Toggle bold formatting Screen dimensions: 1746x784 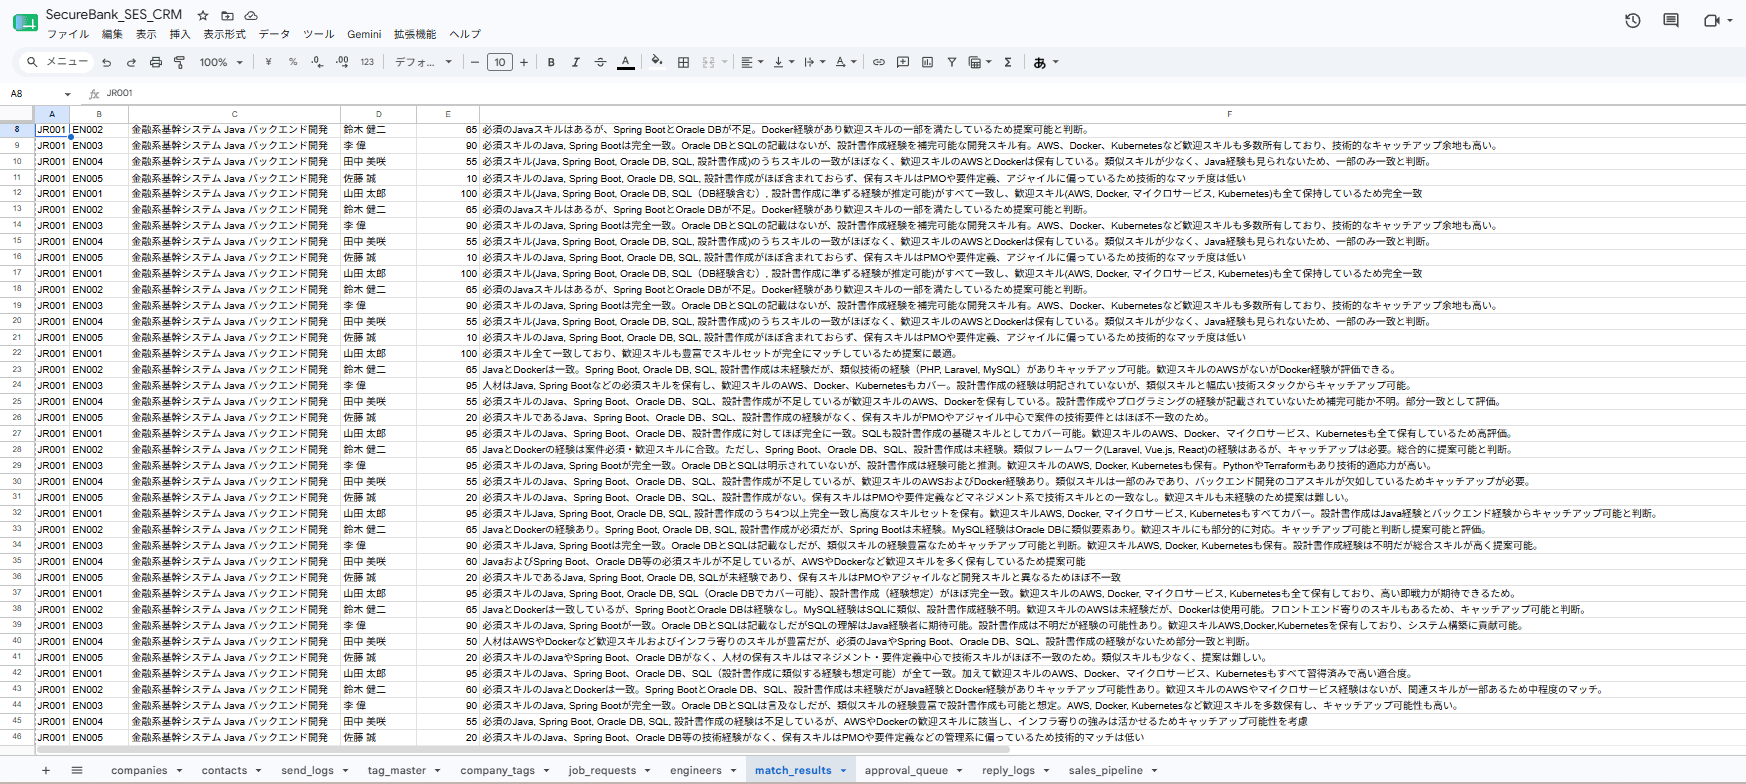551,62
